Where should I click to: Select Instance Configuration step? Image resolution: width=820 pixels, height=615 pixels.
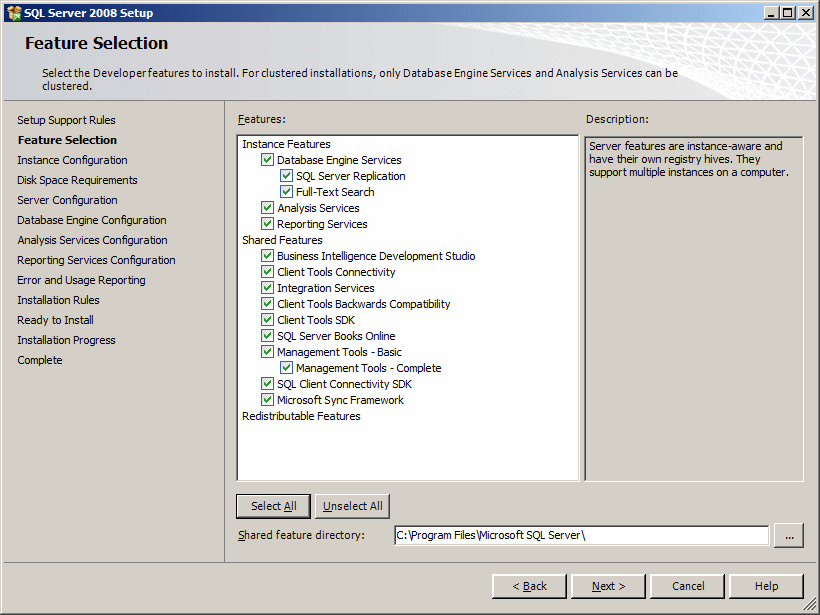click(x=72, y=160)
